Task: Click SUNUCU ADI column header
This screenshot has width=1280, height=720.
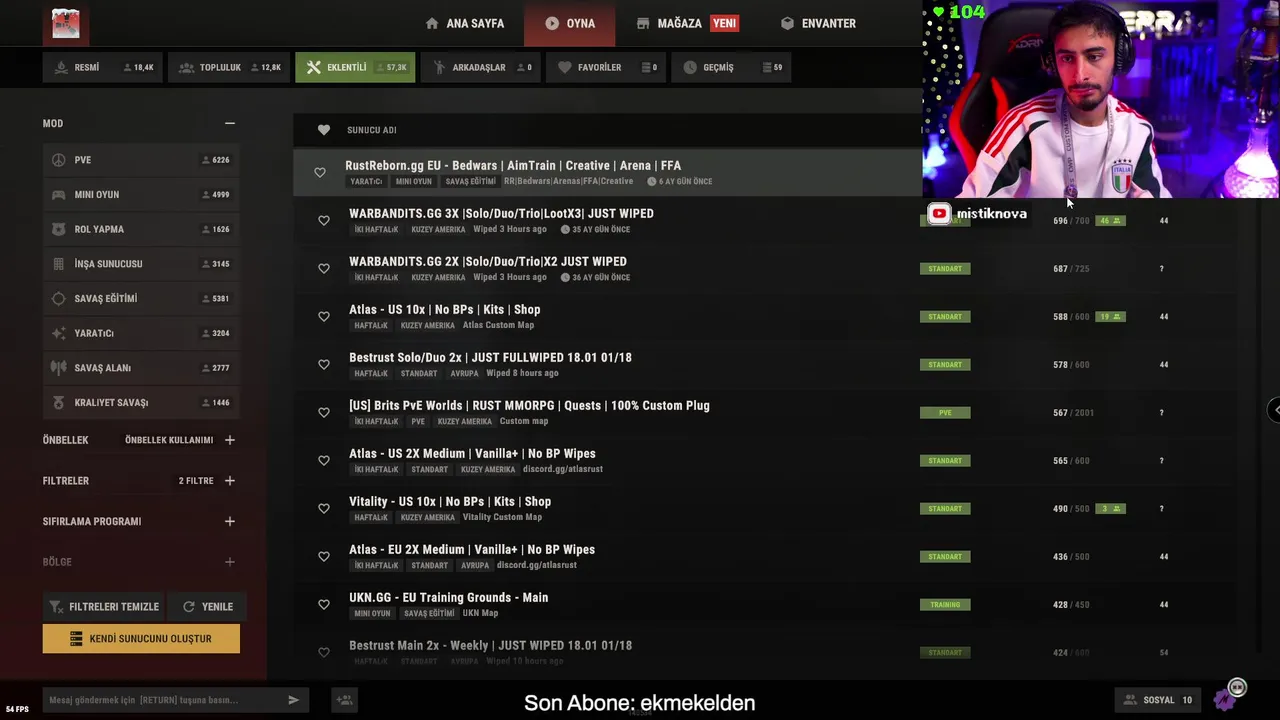Action: pyautogui.click(x=372, y=130)
